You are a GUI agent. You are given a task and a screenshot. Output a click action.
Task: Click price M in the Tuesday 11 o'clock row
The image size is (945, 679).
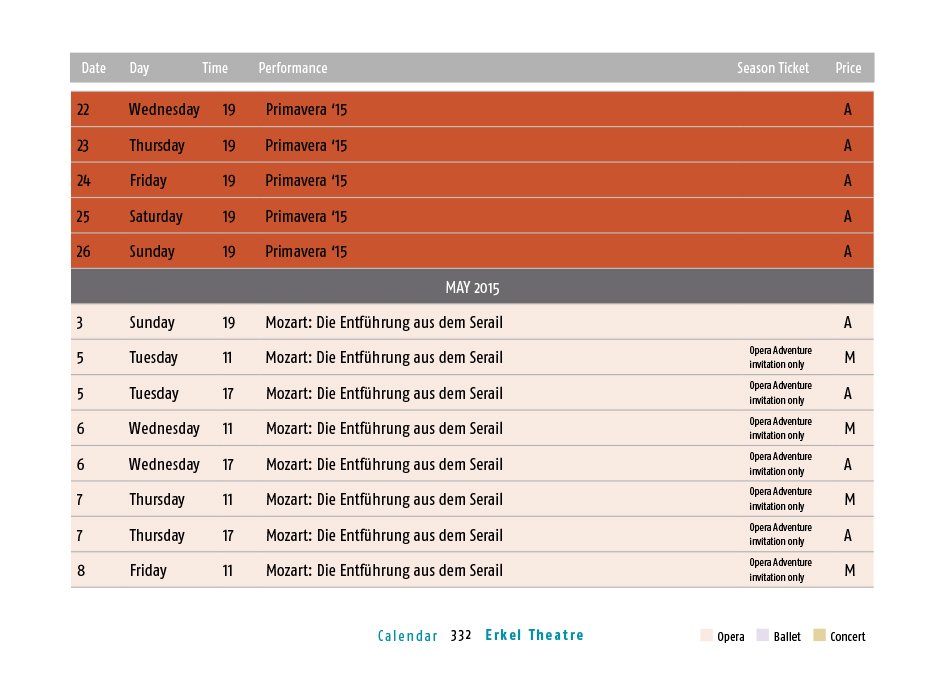click(850, 357)
